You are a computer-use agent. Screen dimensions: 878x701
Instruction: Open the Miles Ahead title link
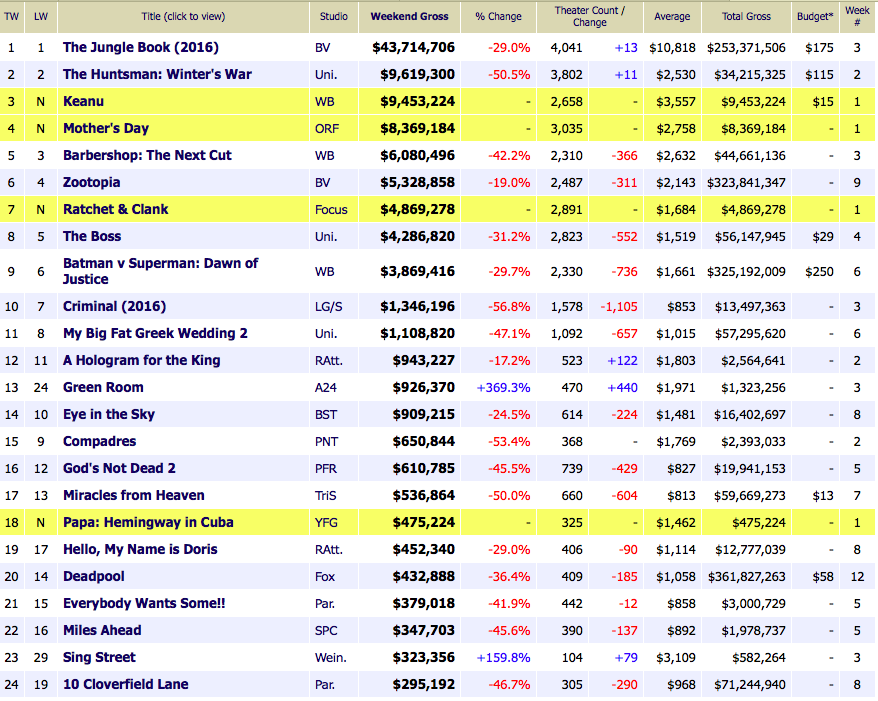coord(102,630)
